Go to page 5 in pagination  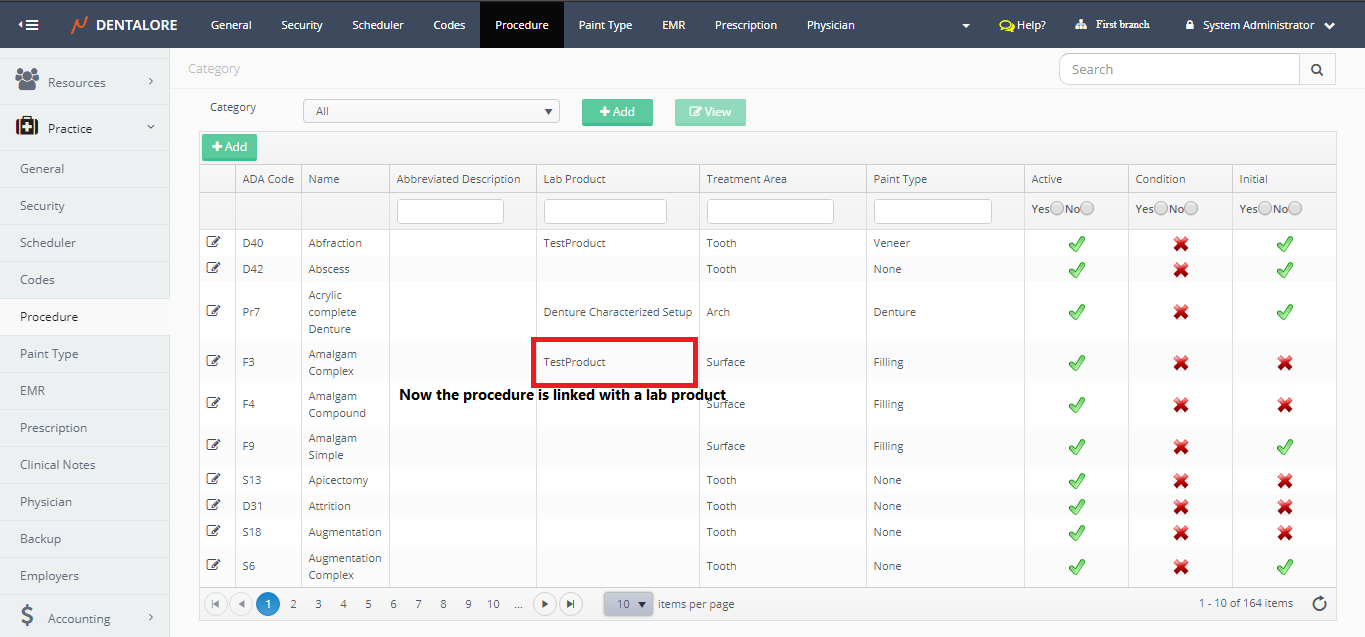pos(368,604)
